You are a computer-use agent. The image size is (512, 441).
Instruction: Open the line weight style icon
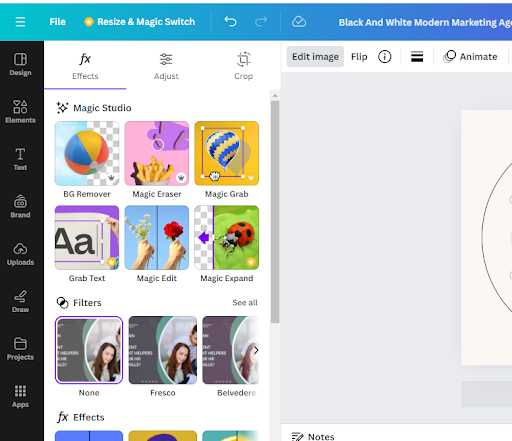tap(417, 57)
